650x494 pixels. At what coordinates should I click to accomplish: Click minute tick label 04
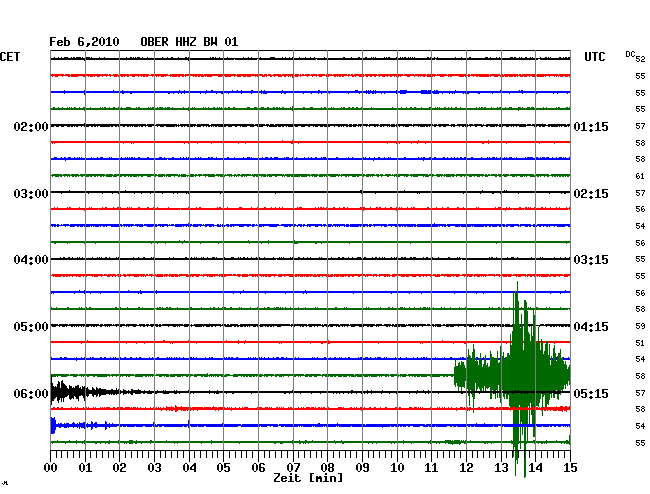click(x=189, y=468)
